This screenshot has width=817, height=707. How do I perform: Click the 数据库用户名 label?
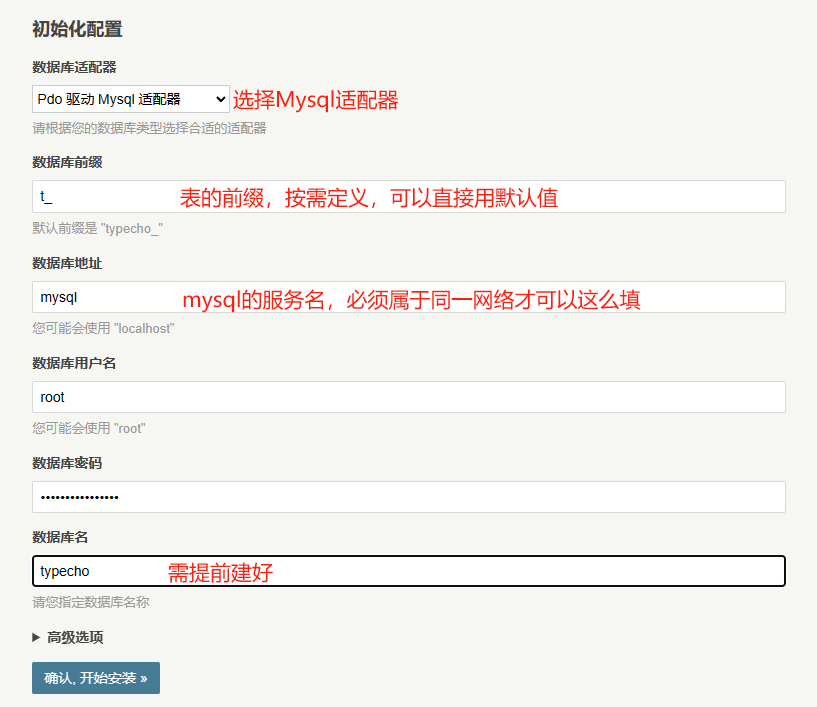click(74, 363)
